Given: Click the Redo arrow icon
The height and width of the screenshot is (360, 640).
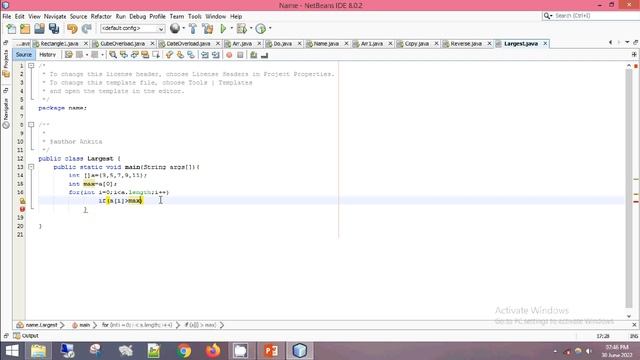Looking at the screenshot, I should click(87, 29).
